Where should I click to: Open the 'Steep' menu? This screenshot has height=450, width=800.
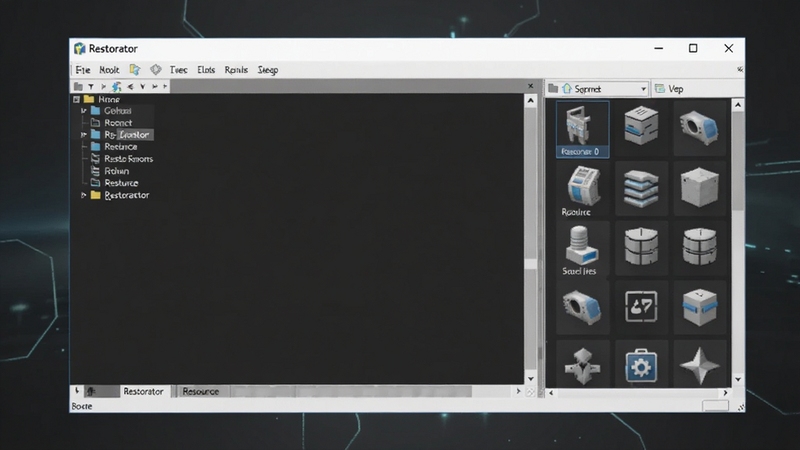[x=268, y=70]
